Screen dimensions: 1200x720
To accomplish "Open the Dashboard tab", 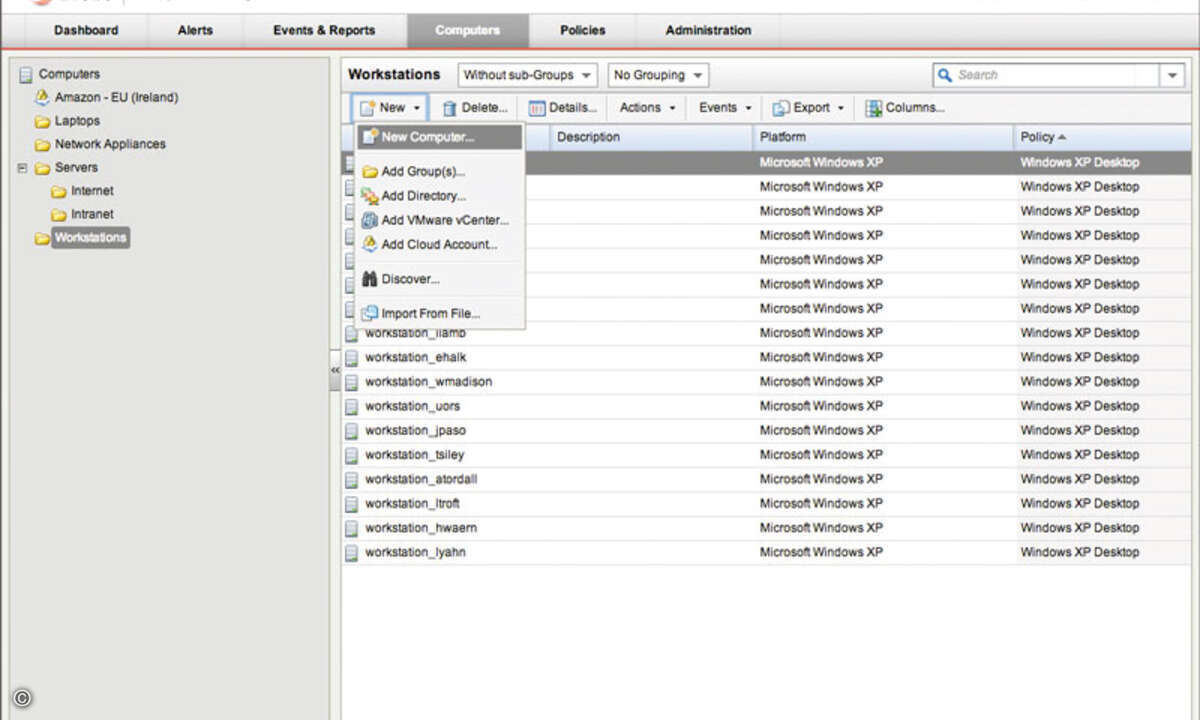I will [86, 31].
